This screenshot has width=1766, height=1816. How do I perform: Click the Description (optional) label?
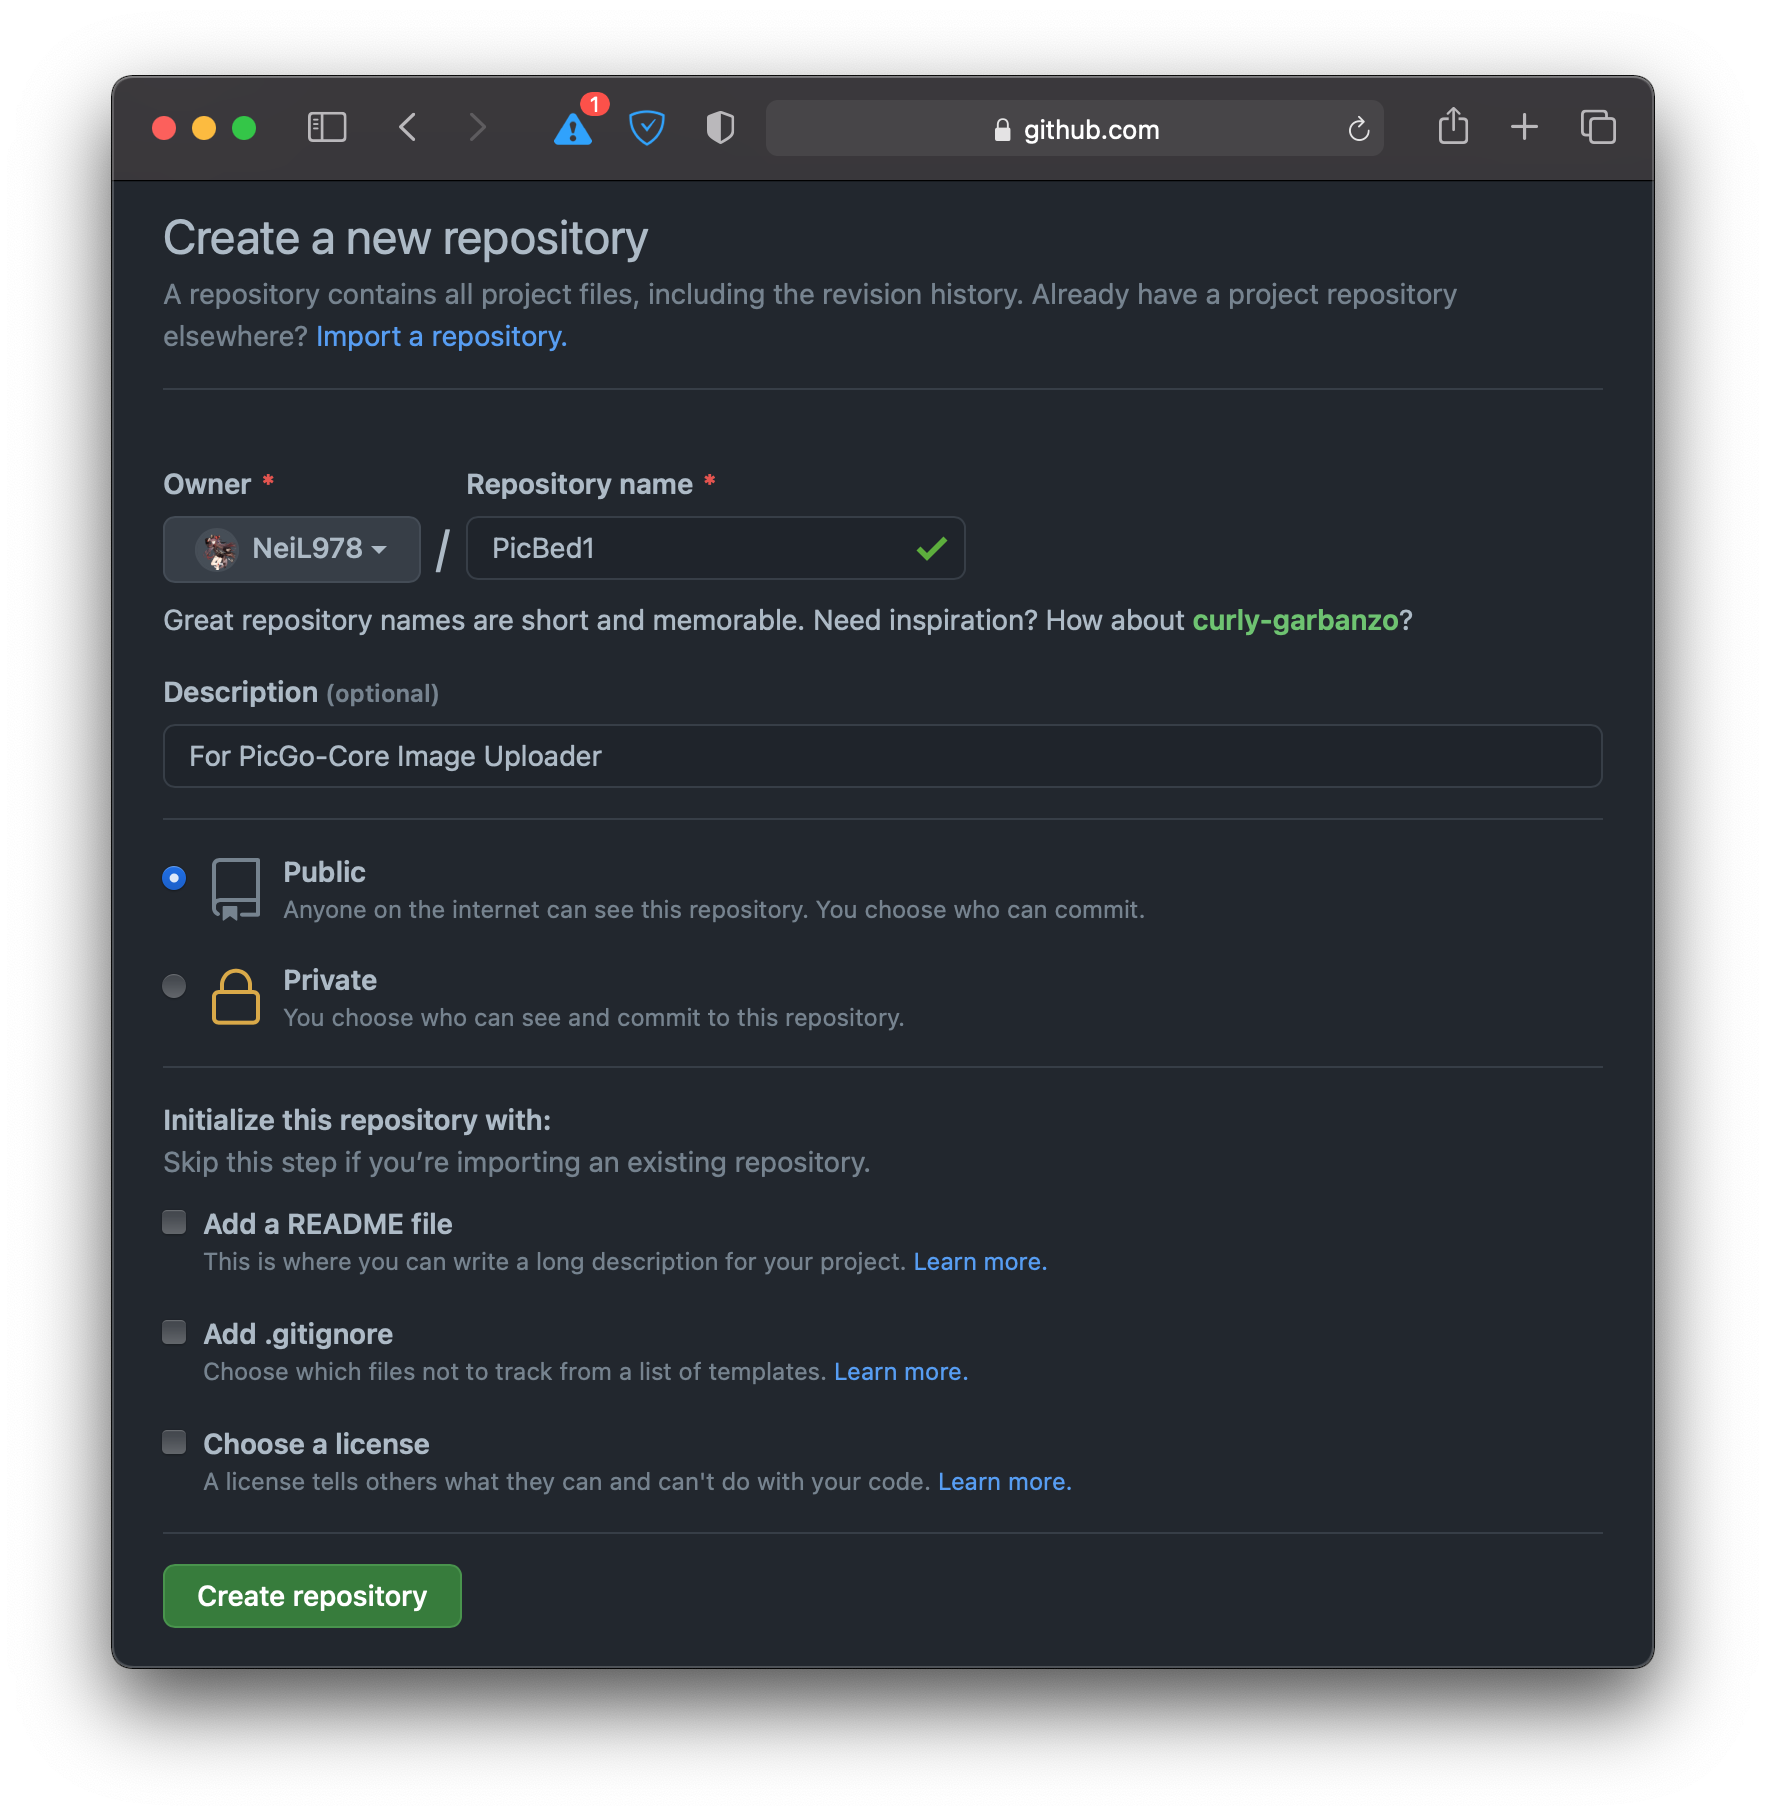301,692
